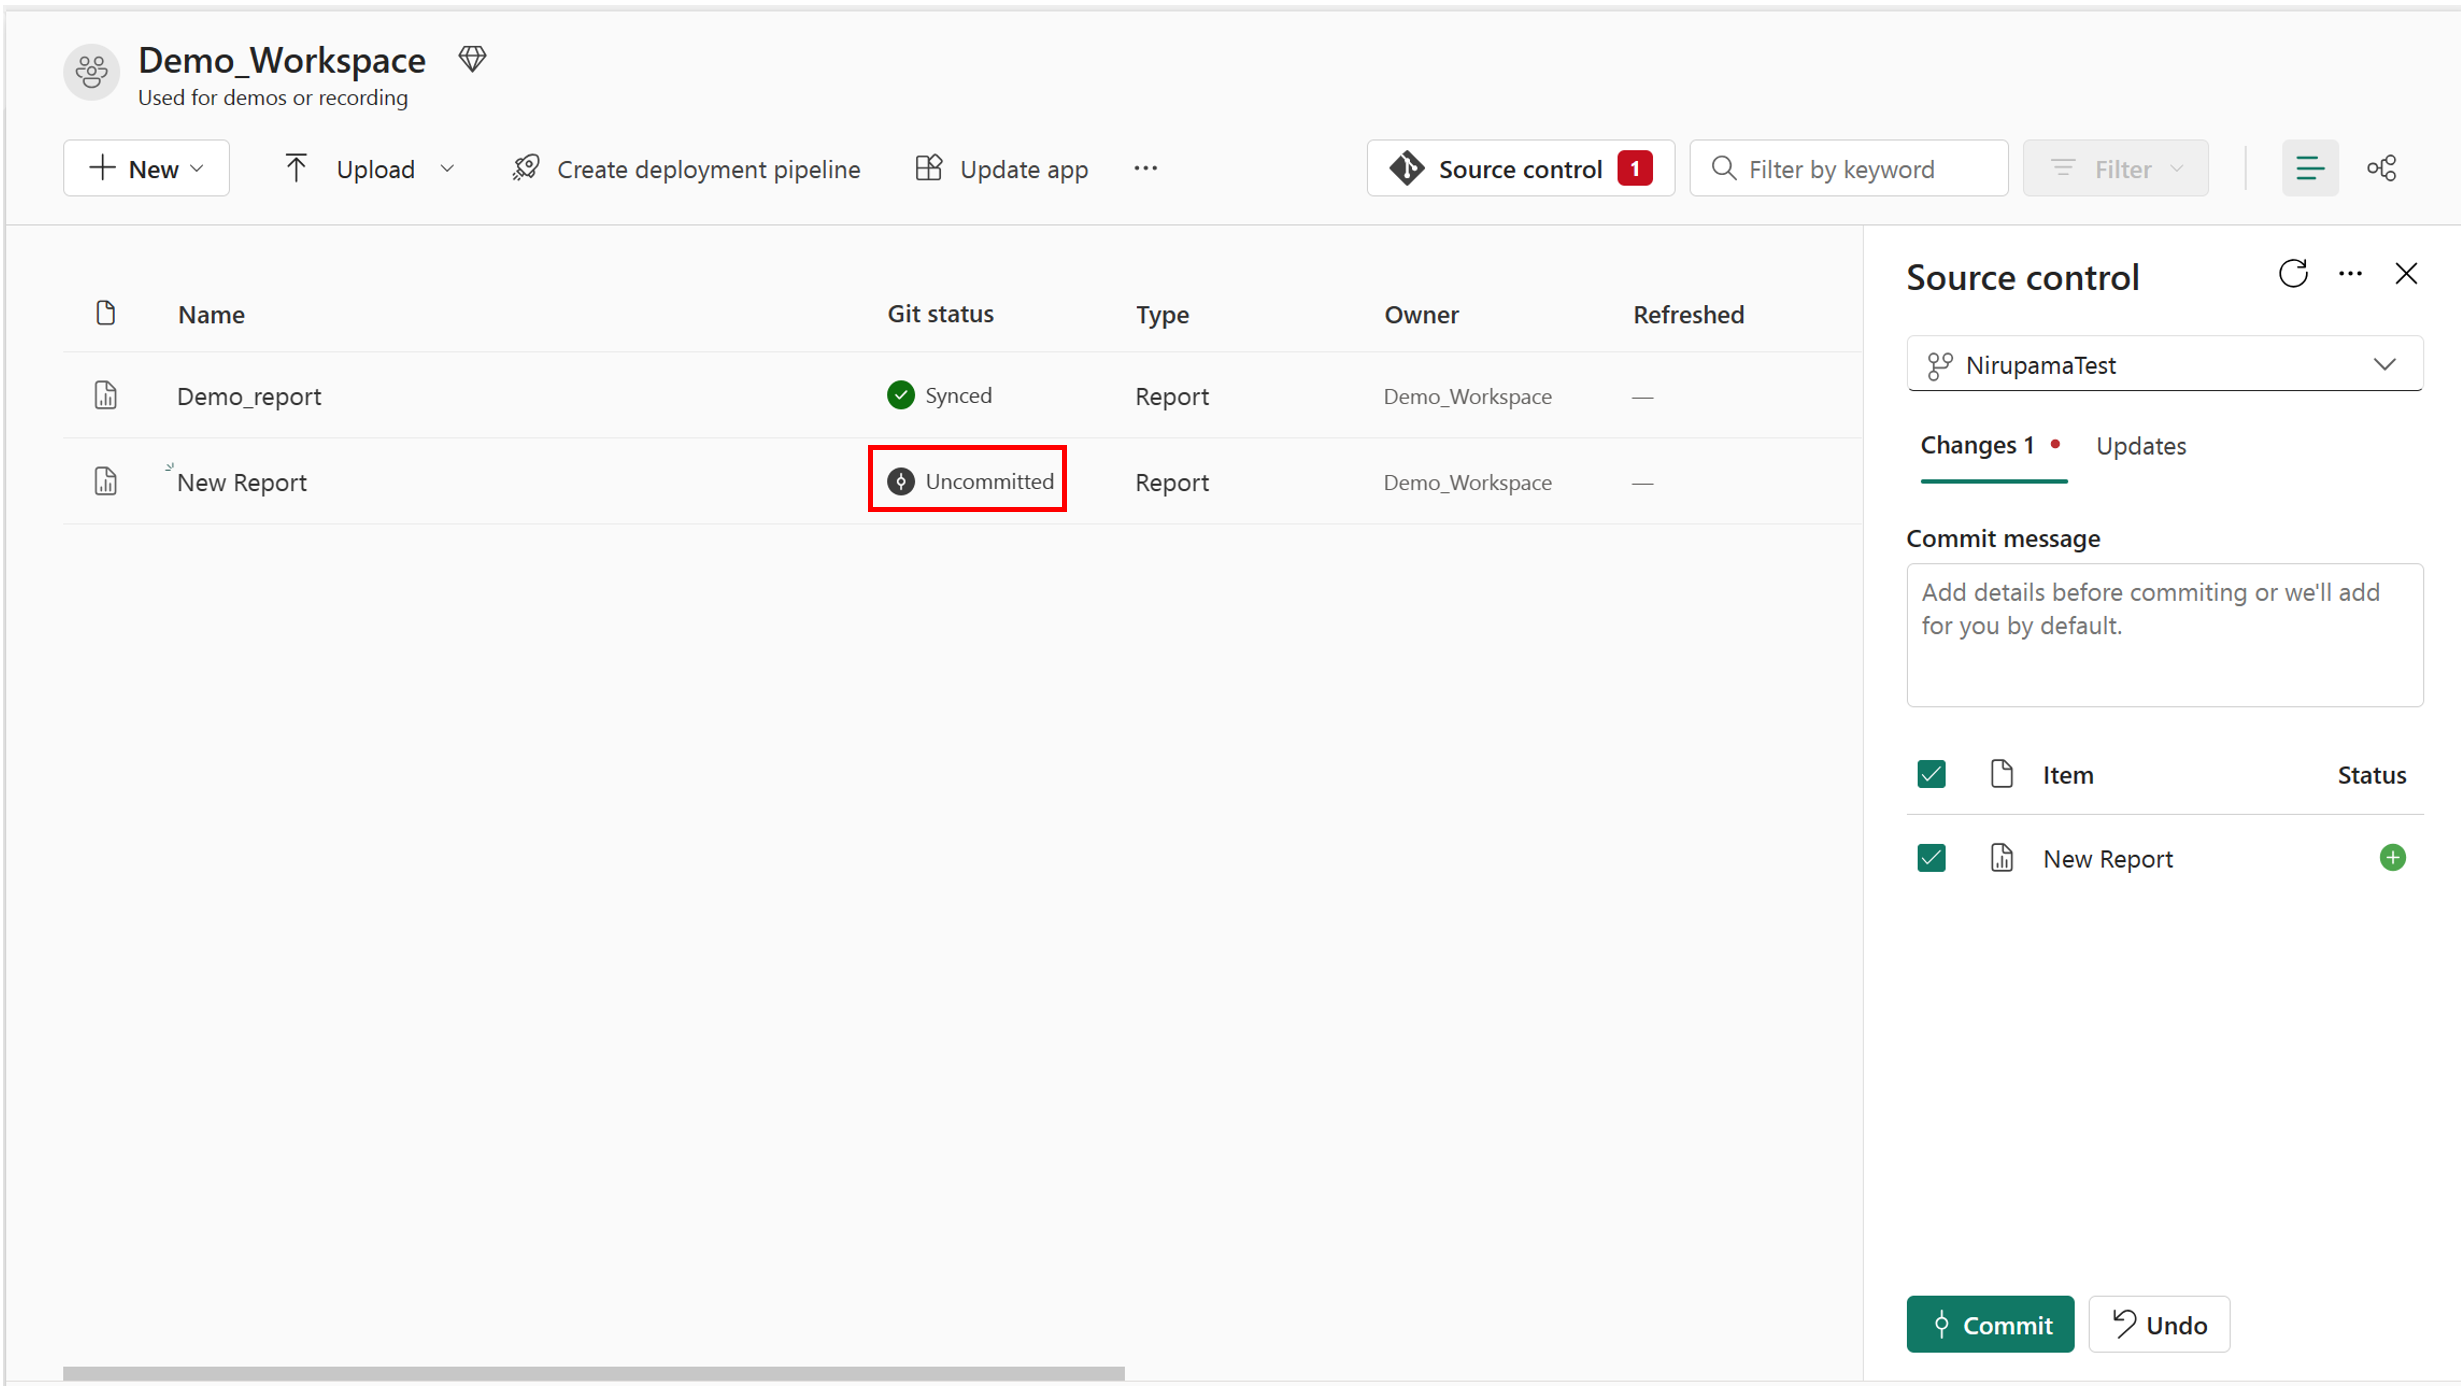2461x1389 pixels.
Task: Click the Uncommitted git status icon
Action: click(901, 481)
